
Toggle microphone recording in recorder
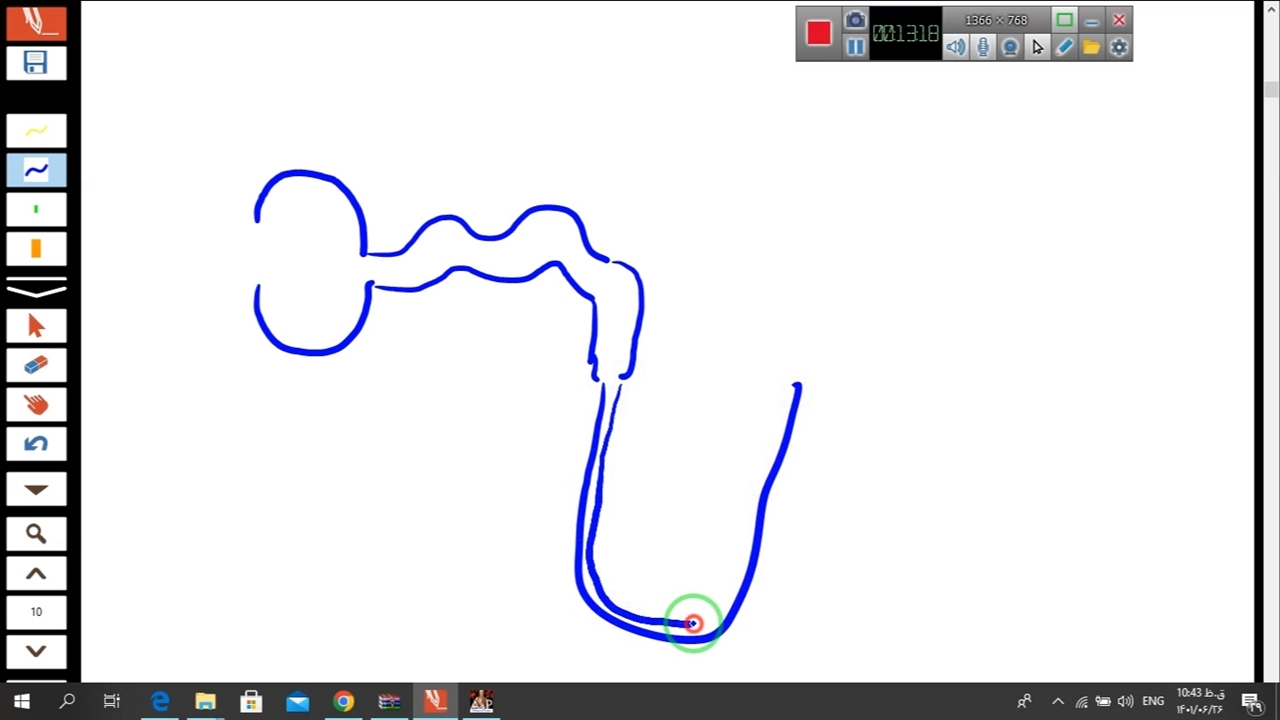(983, 47)
